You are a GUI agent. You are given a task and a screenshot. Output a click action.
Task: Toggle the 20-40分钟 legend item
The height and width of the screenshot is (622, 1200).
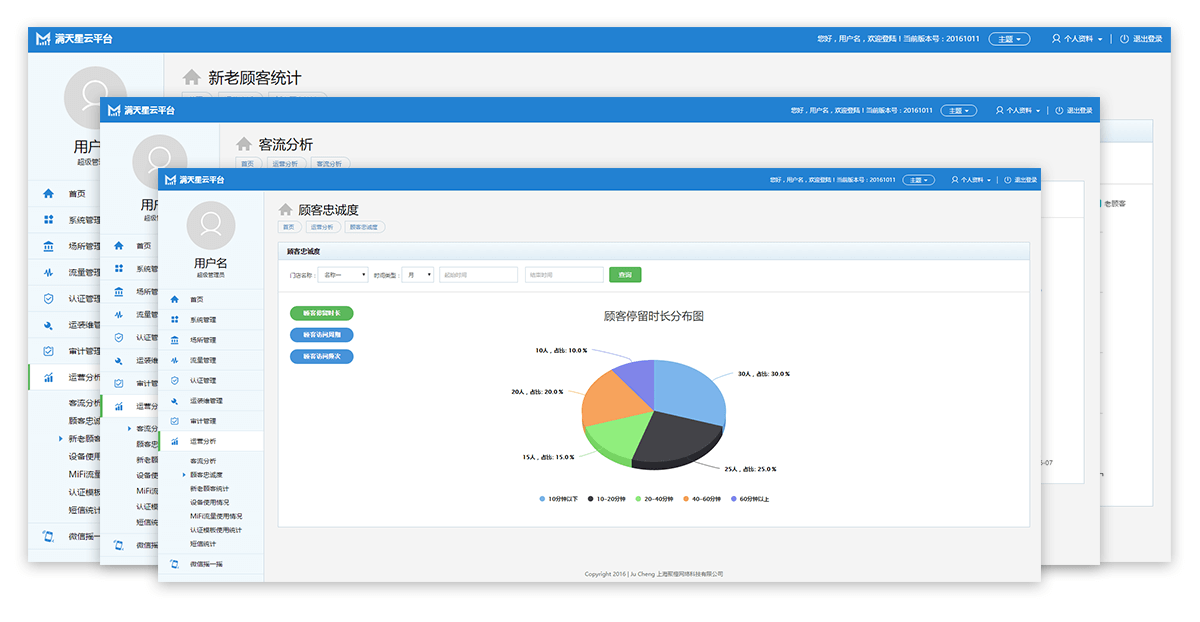pyautogui.click(x=654, y=498)
